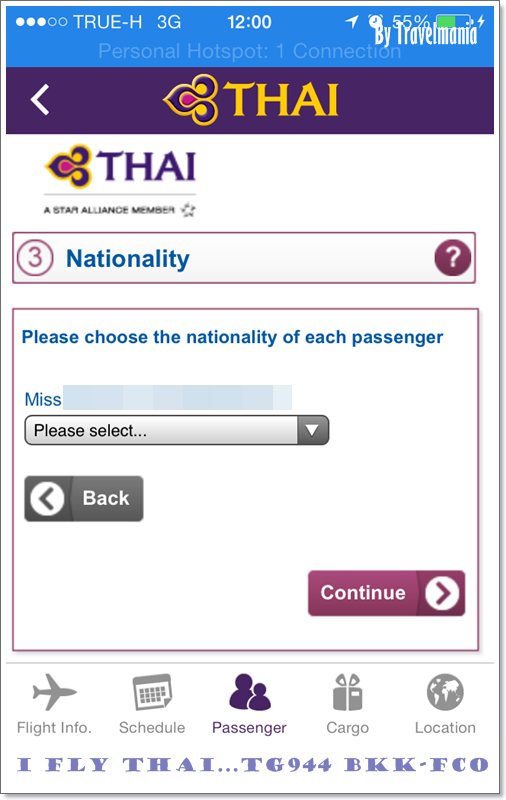Select the Location globe icon
Image resolution: width=506 pixels, height=800 pixels.
coord(445,692)
